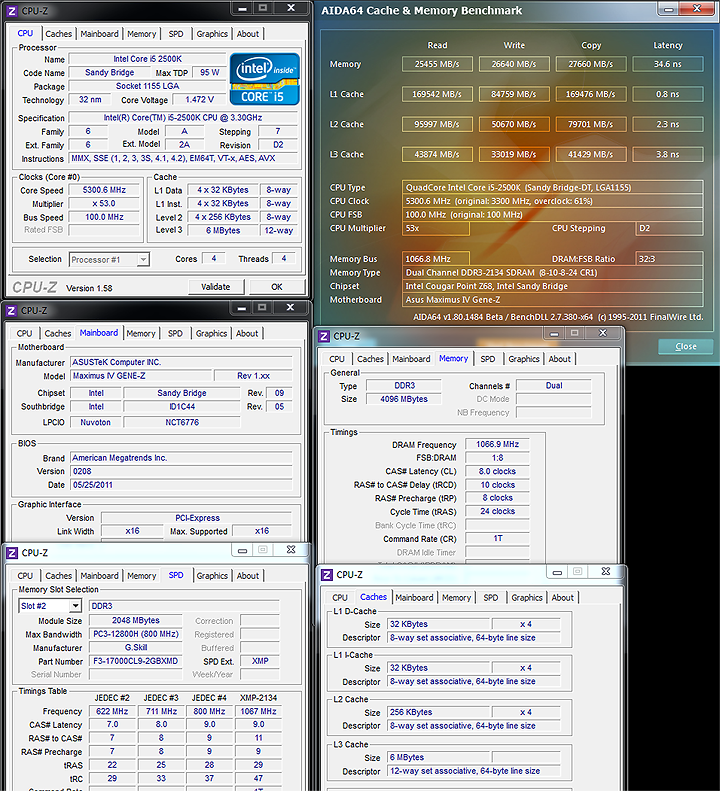
Task: Click the Command Rate 1T value
Action: [497, 538]
